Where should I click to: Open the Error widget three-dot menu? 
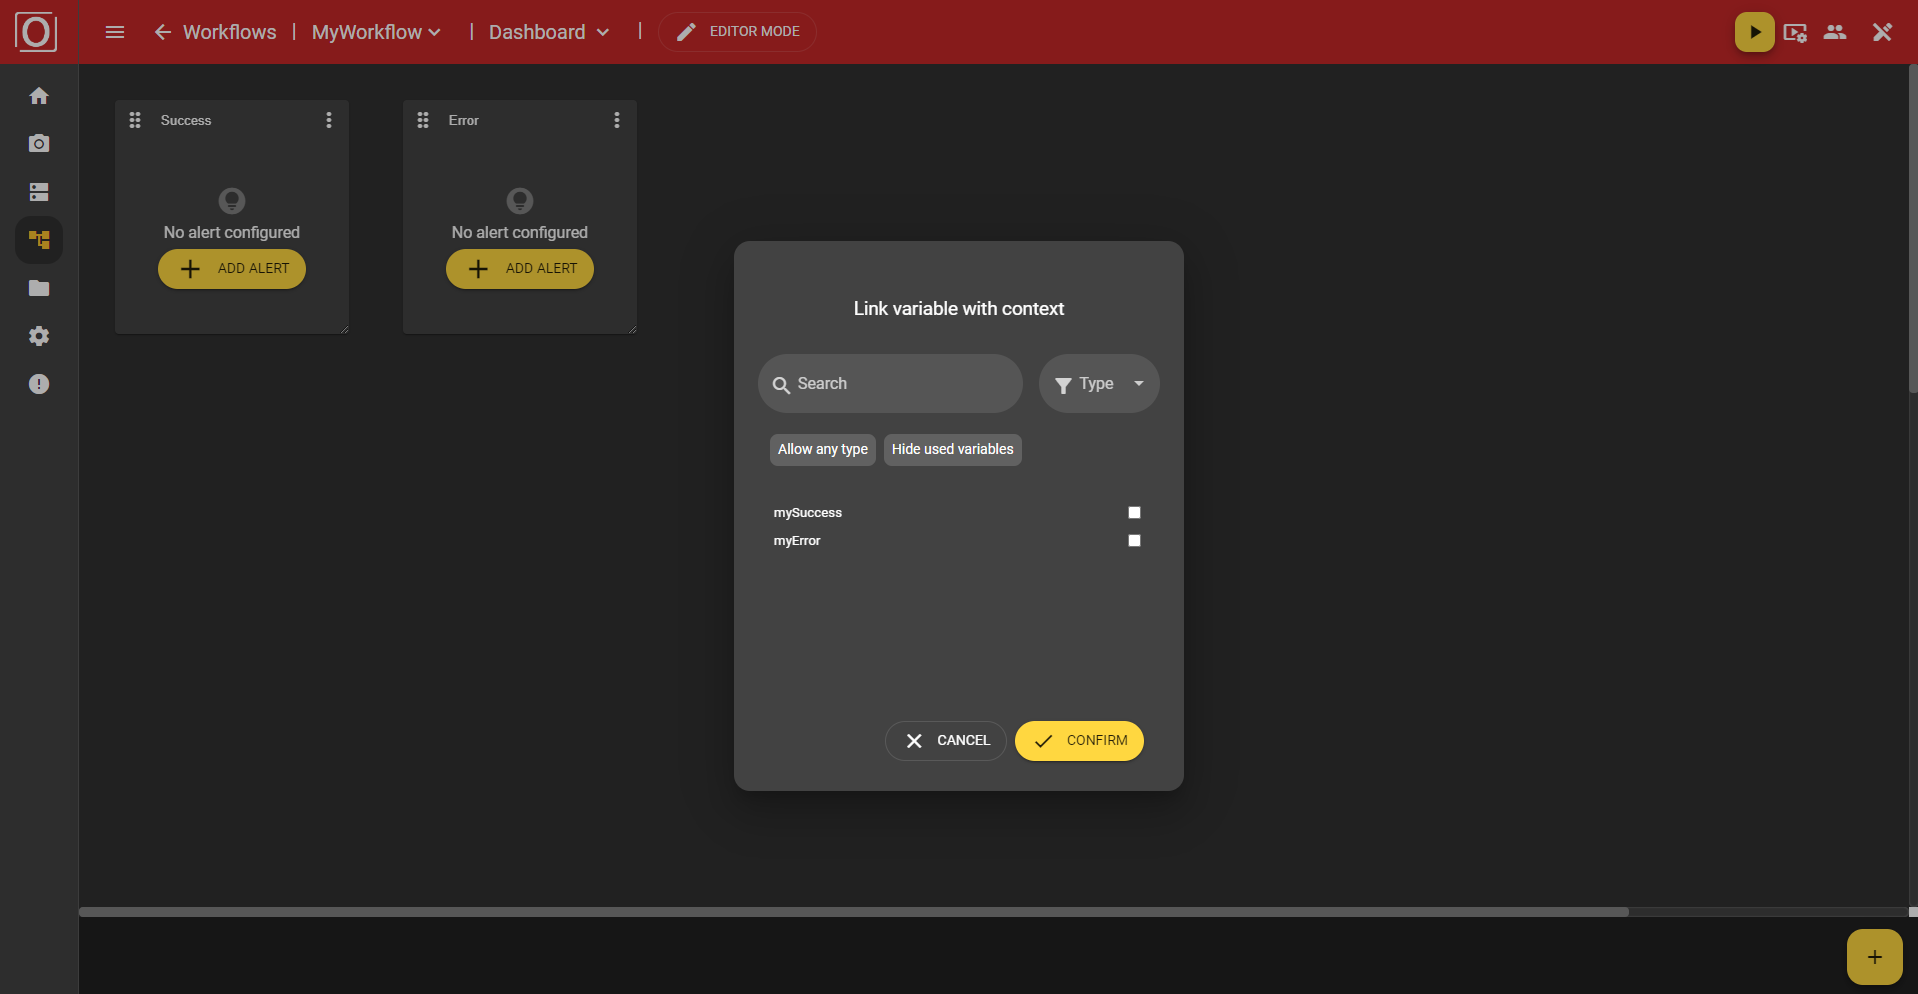pos(617,120)
